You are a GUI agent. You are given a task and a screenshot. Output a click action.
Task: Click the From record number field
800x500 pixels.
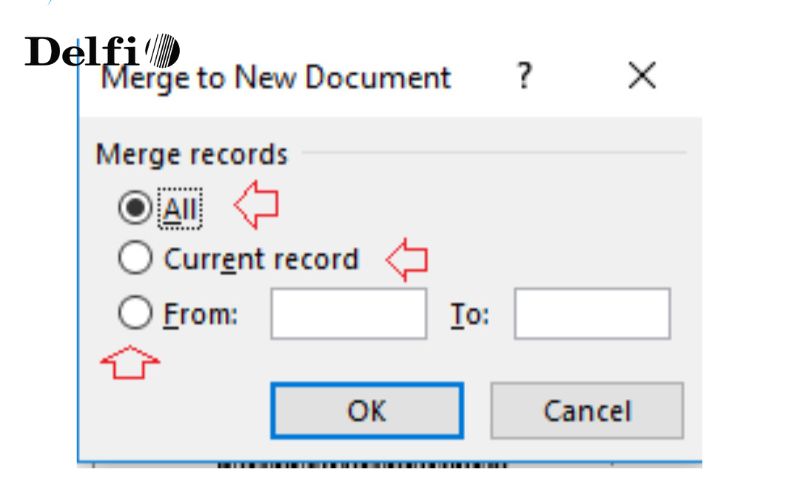348,314
